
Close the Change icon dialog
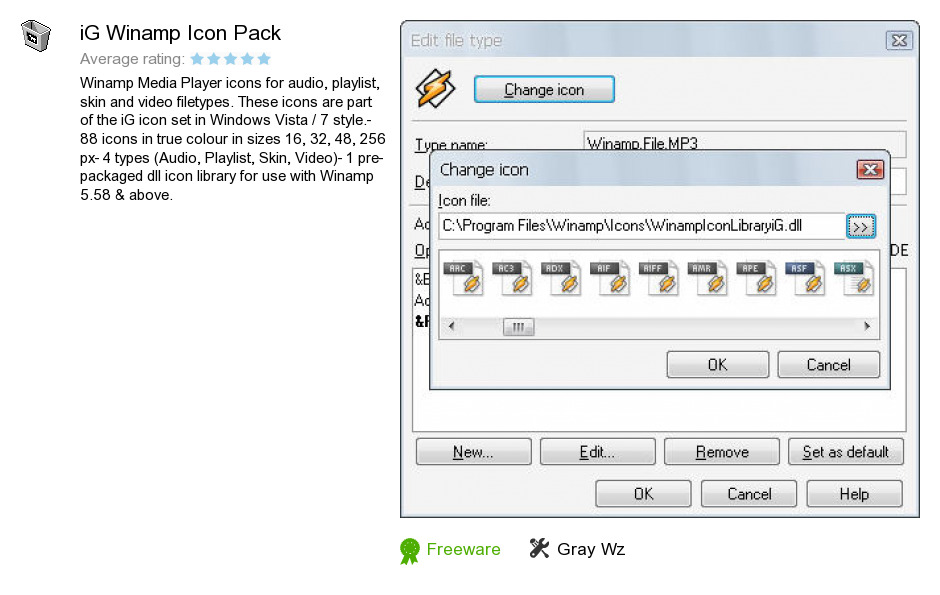point(870,170)
